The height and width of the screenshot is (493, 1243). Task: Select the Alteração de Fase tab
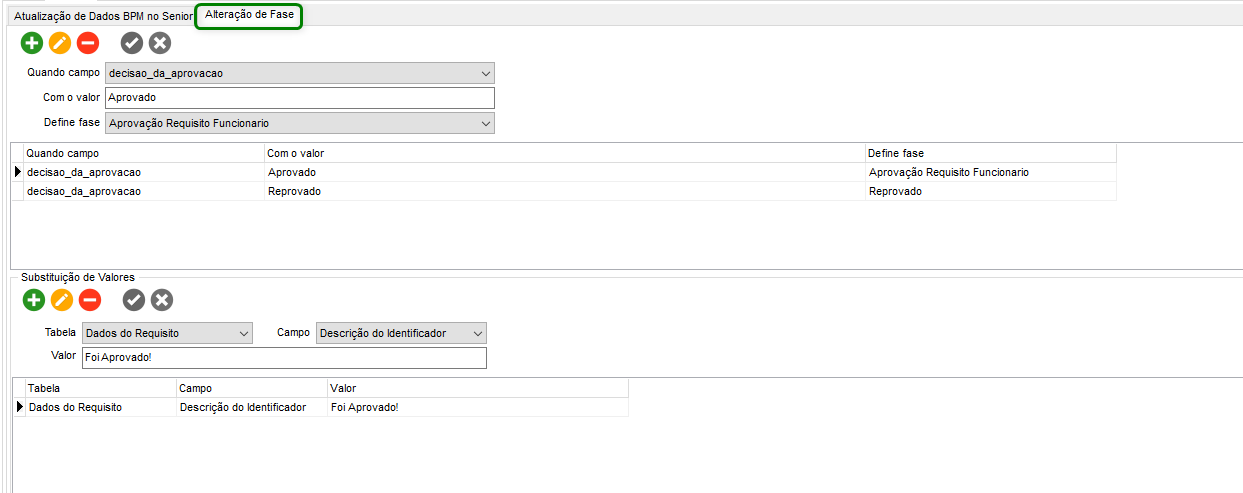pyautogui.click(x=249, y=16)
